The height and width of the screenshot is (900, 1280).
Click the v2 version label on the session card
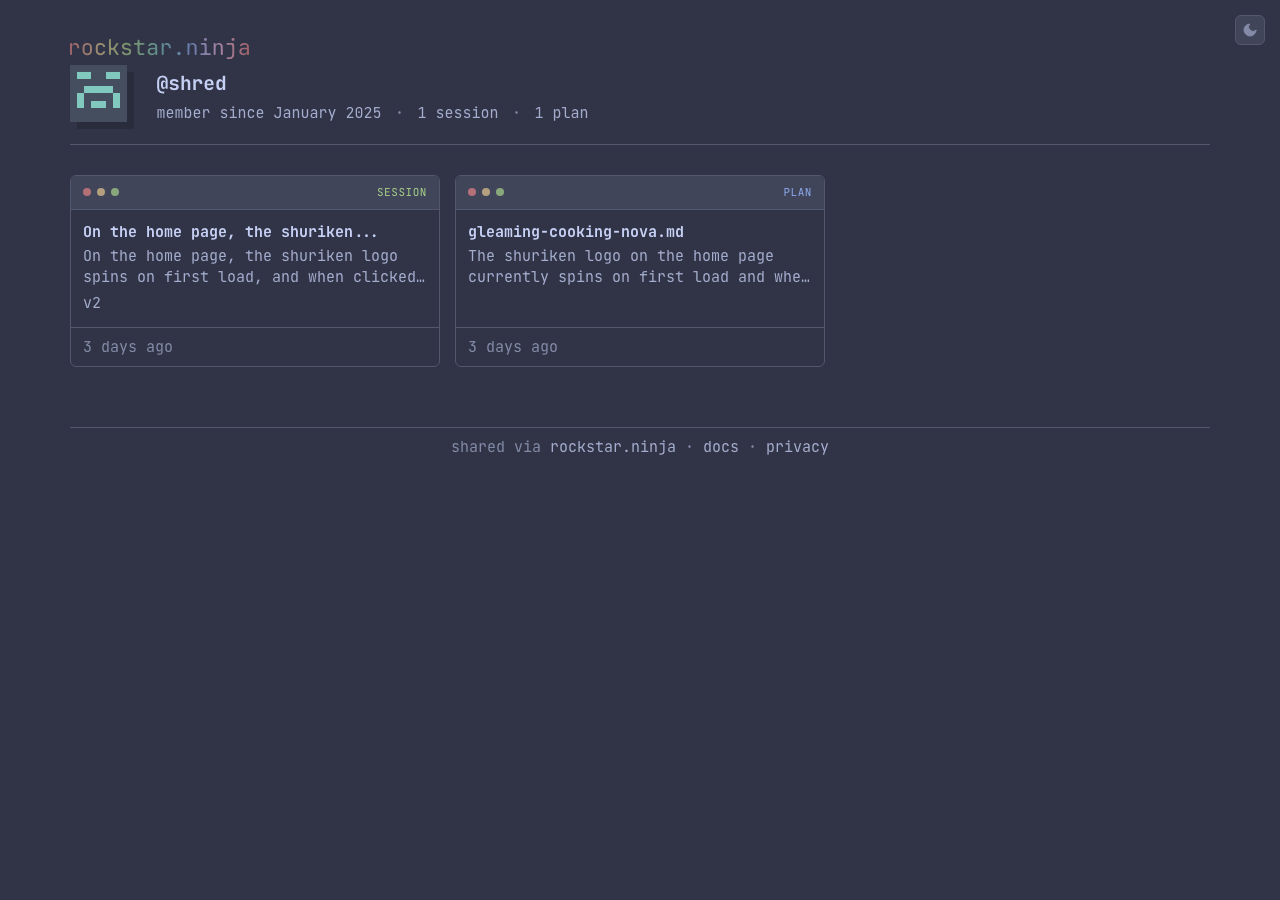tap(91, 303)
